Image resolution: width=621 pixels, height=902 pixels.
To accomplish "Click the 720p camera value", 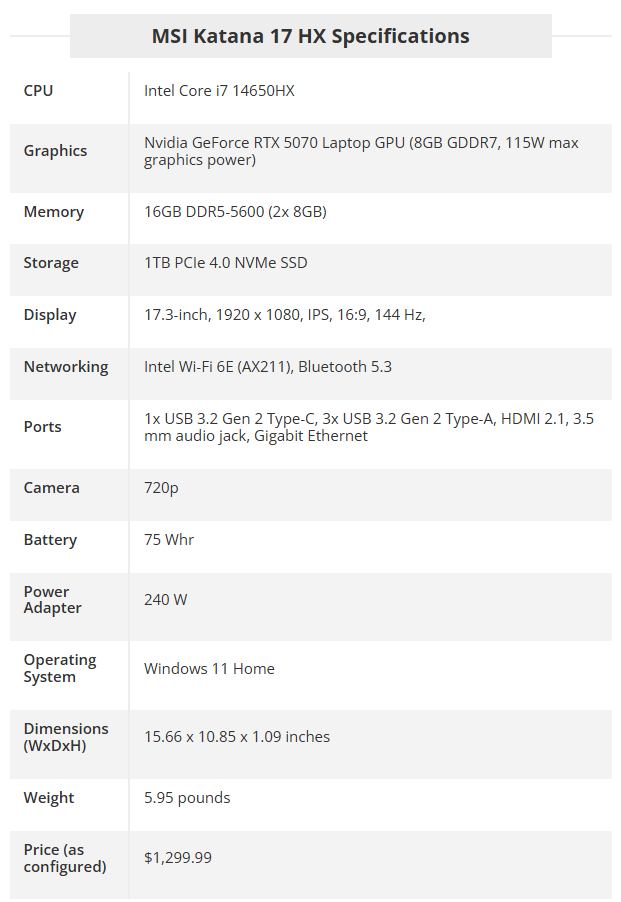I will [161, 488].
